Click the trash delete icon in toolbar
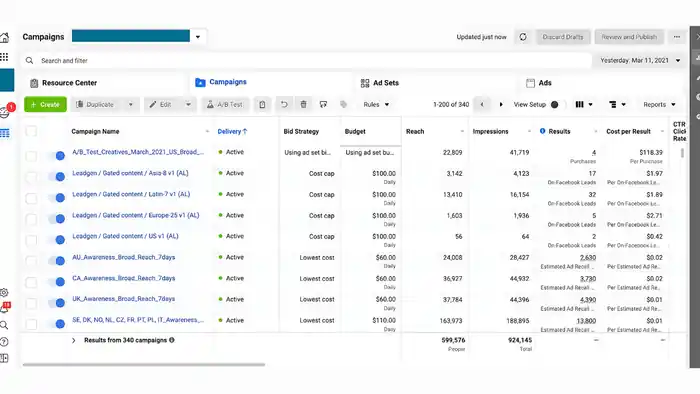This screenshot has height=394, width=700. [304, 104]
